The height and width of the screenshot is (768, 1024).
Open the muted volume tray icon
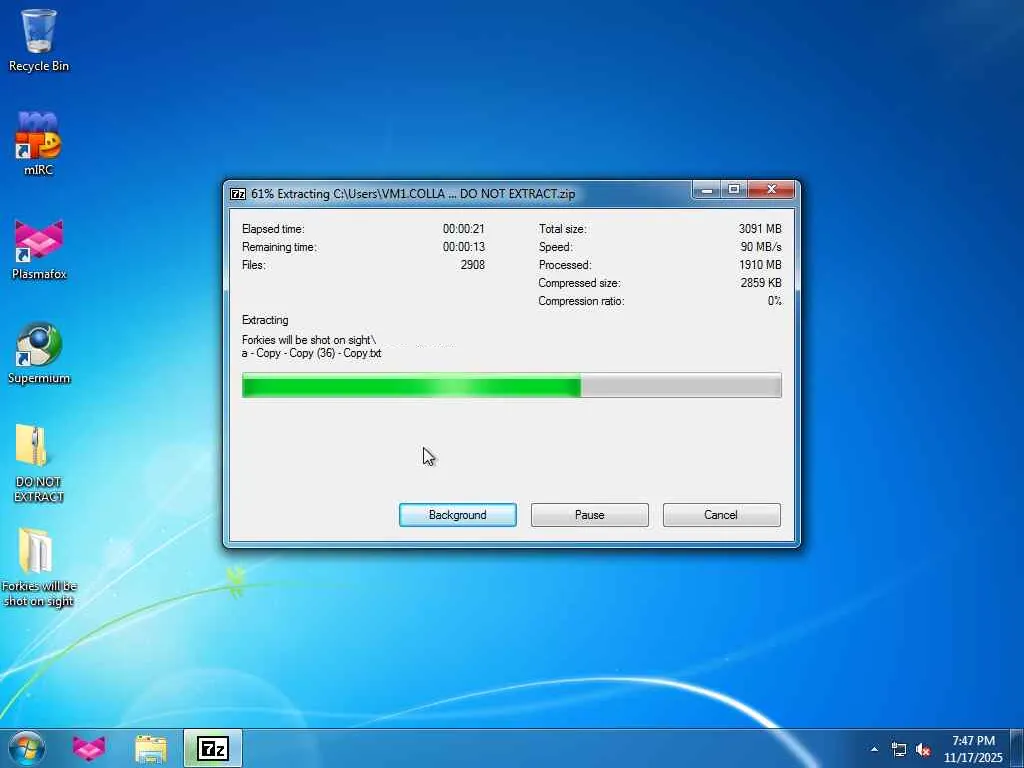923,750
